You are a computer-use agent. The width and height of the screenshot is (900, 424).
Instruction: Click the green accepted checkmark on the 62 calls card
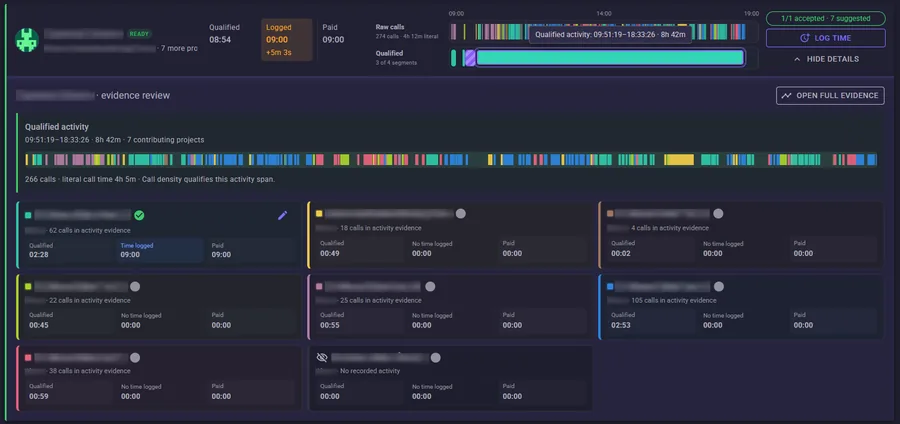(139, 215)
